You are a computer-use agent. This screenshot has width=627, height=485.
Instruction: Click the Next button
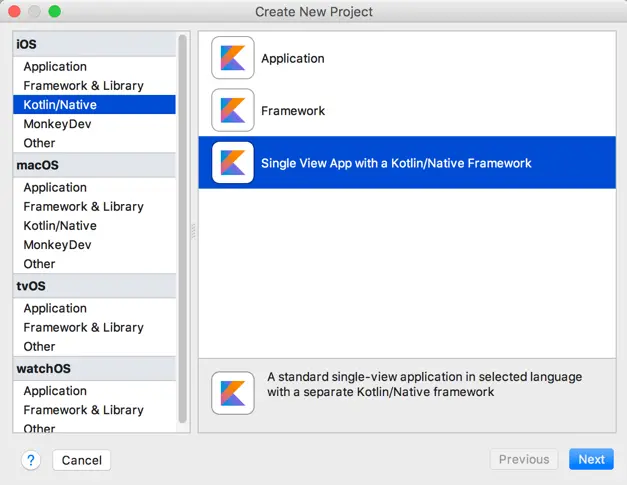[591, 459]
